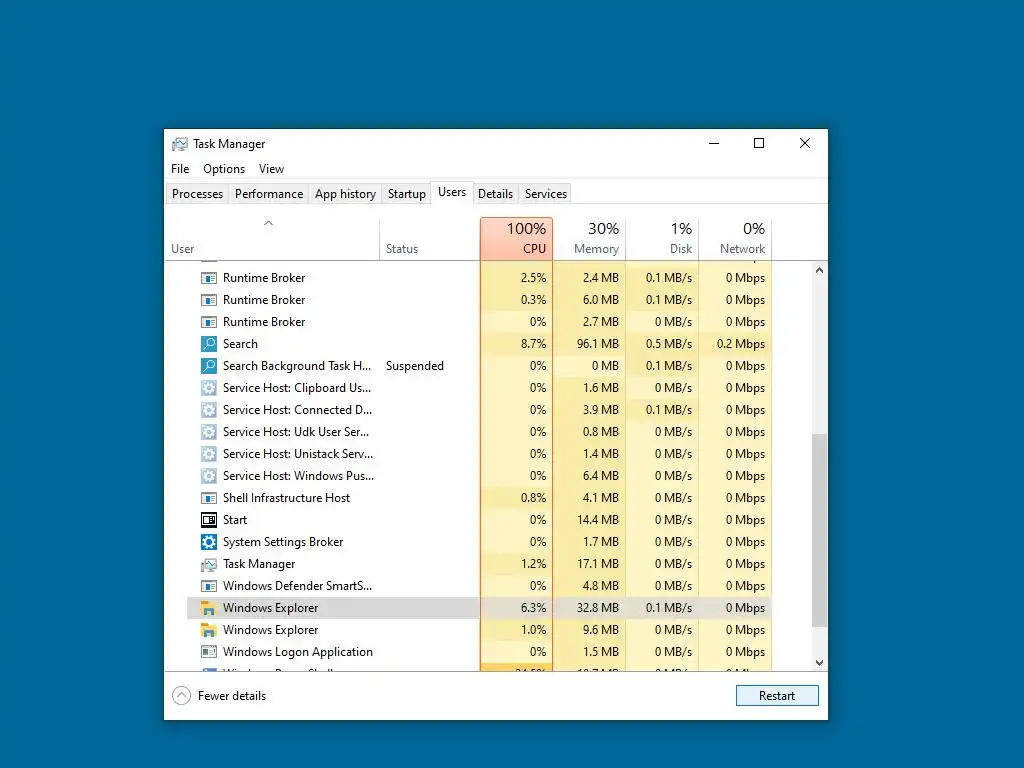Click the Start process icon

coord(208,520)
